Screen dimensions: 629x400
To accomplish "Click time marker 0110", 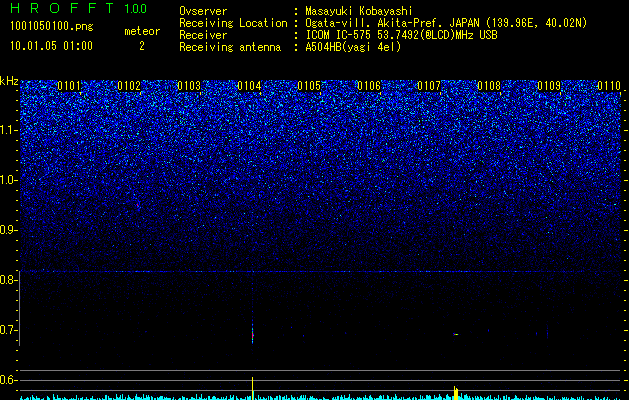I will (609, 86).
